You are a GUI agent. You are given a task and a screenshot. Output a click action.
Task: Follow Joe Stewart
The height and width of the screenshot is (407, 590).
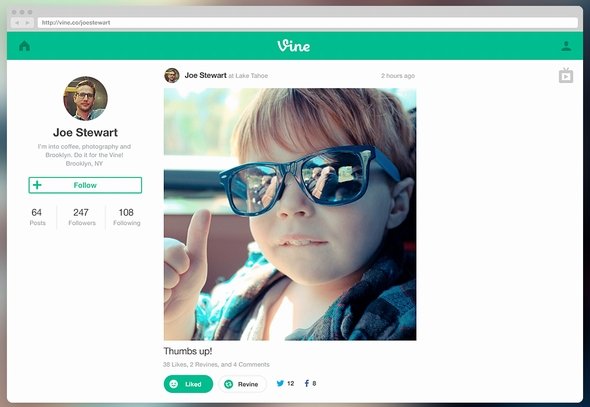(85, 185)
